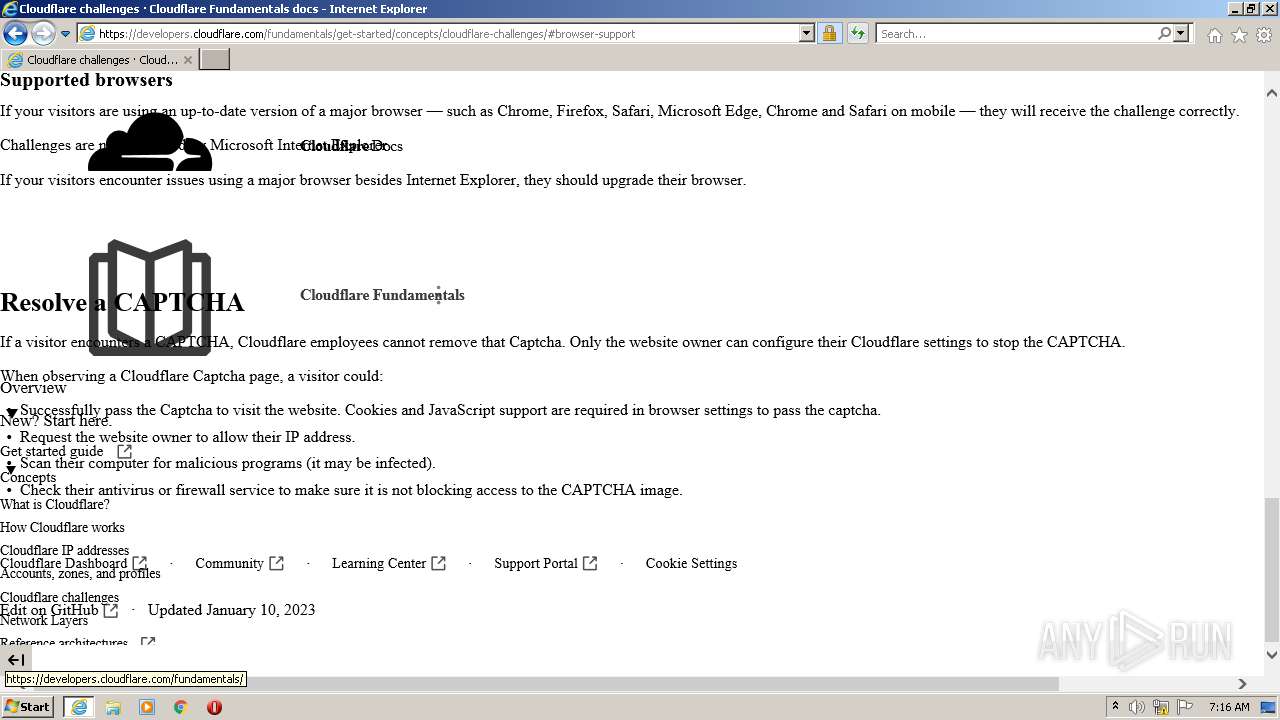Open the search provider dropdown
This screenshot has width=1280, height=720.
[x=1181, y=33]
